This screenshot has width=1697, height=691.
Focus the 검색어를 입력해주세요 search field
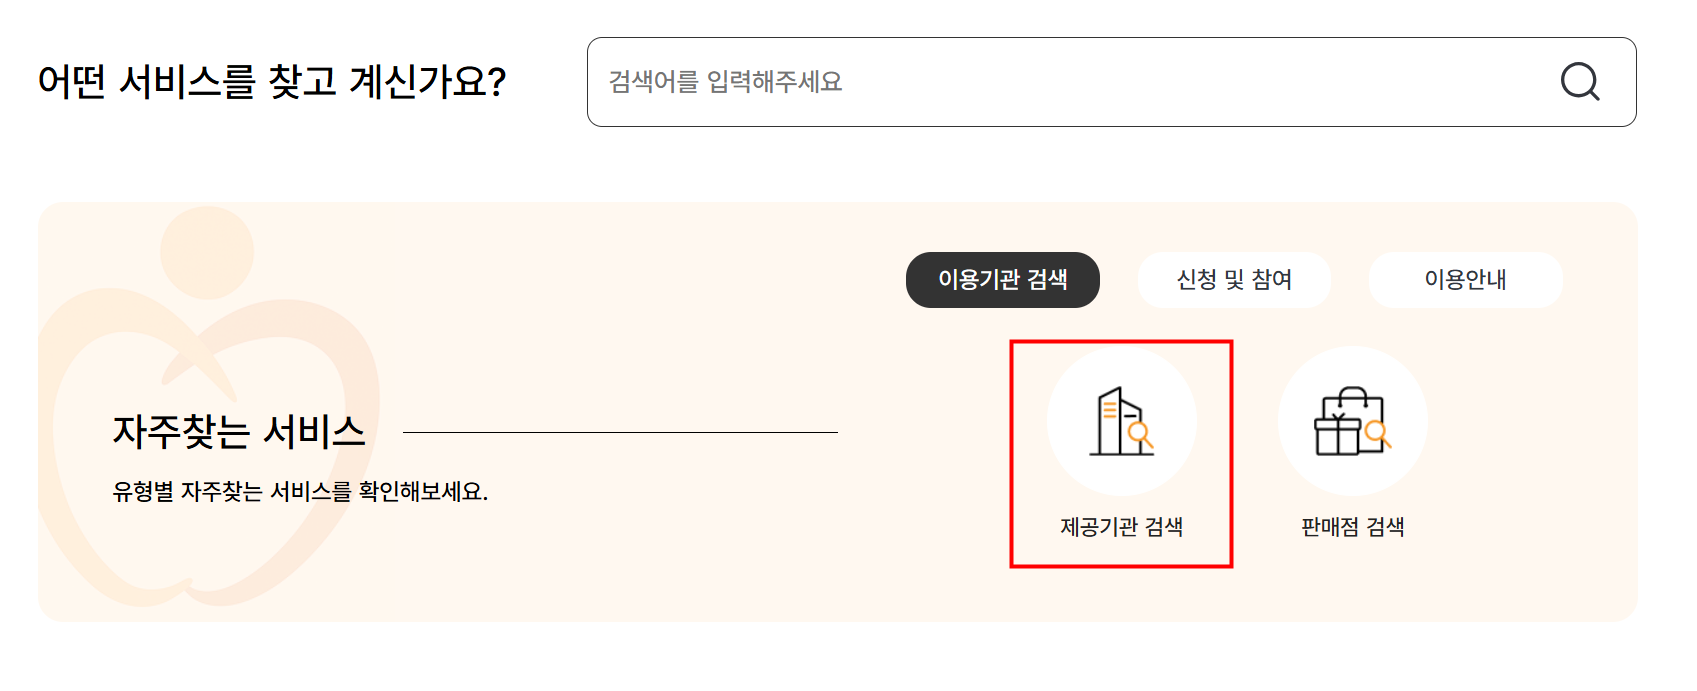[x=1000, y=82]
